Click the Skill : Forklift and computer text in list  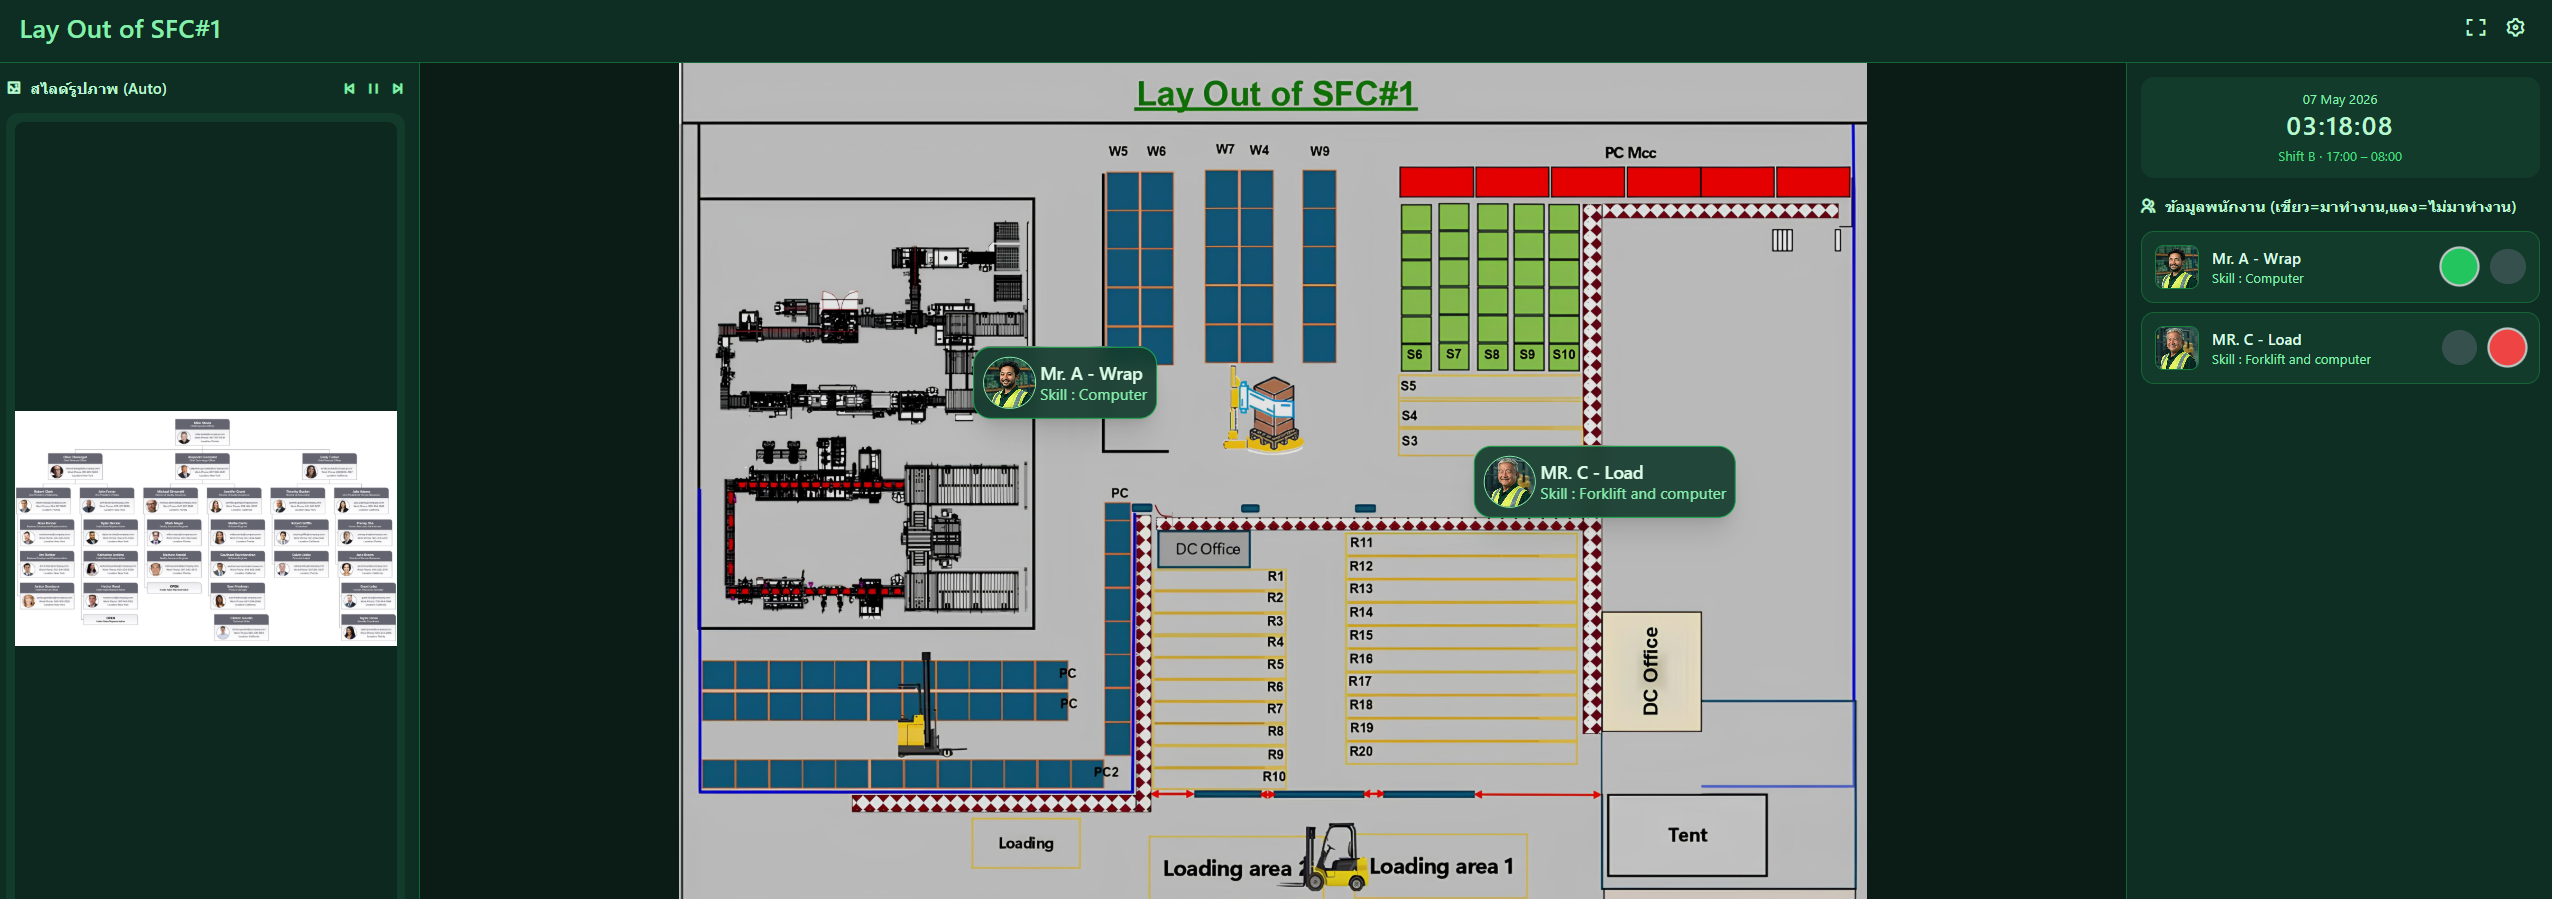2291,359
